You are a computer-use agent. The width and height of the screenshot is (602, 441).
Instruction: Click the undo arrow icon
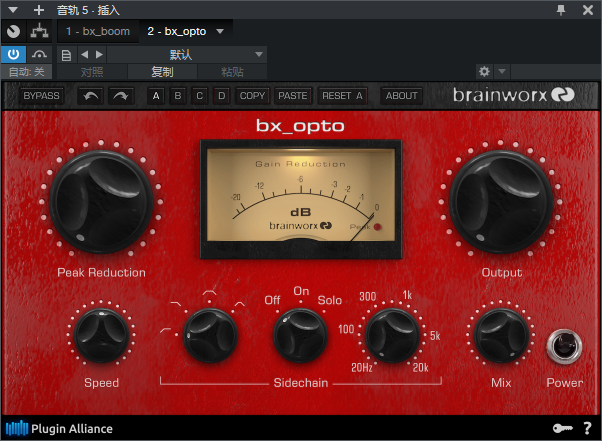point(91,96)
